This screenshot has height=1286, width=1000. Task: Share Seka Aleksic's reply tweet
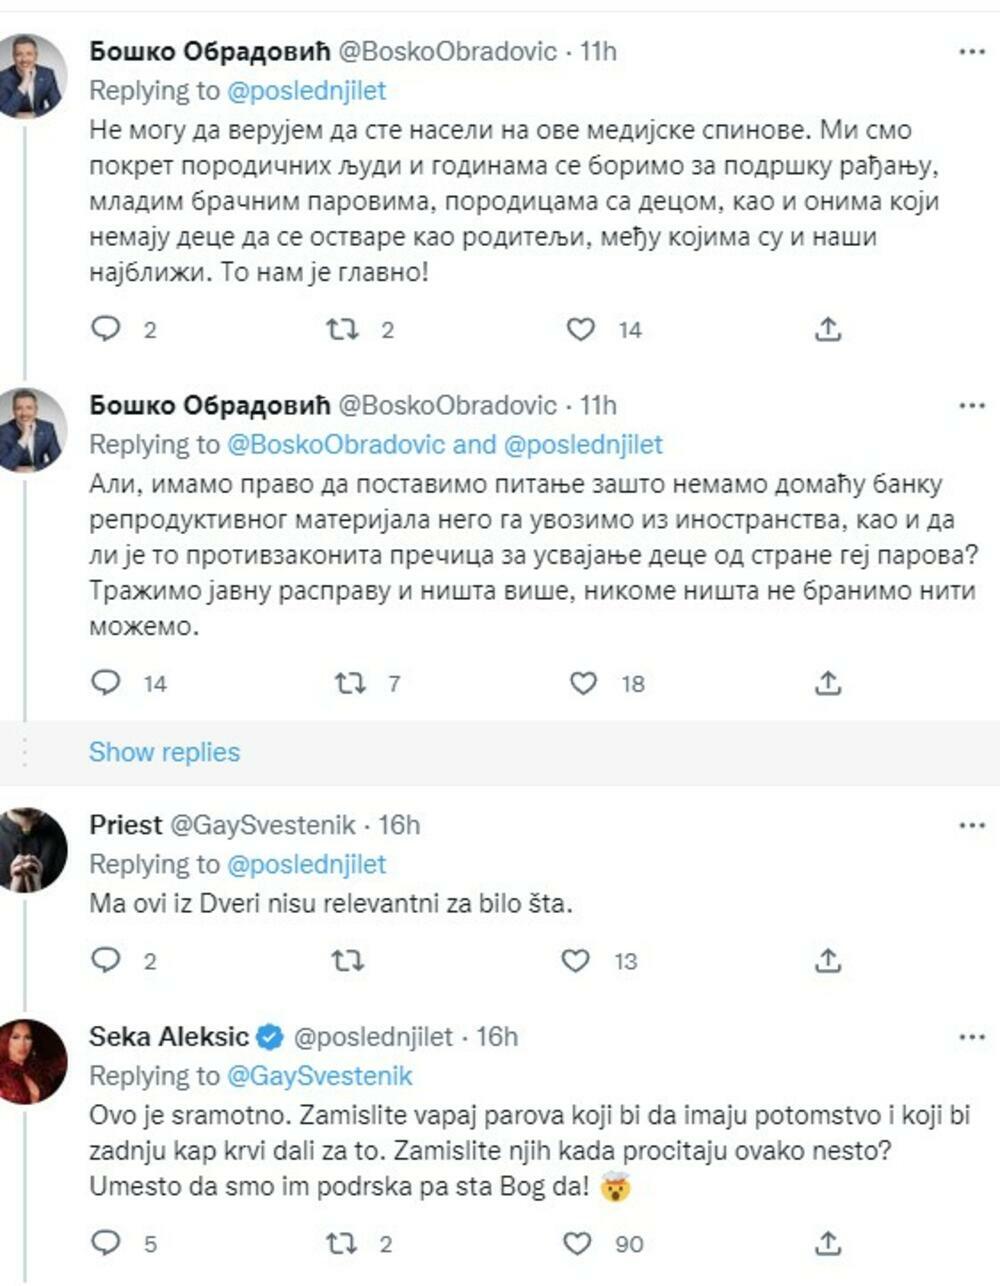[x=827, y=1243]
